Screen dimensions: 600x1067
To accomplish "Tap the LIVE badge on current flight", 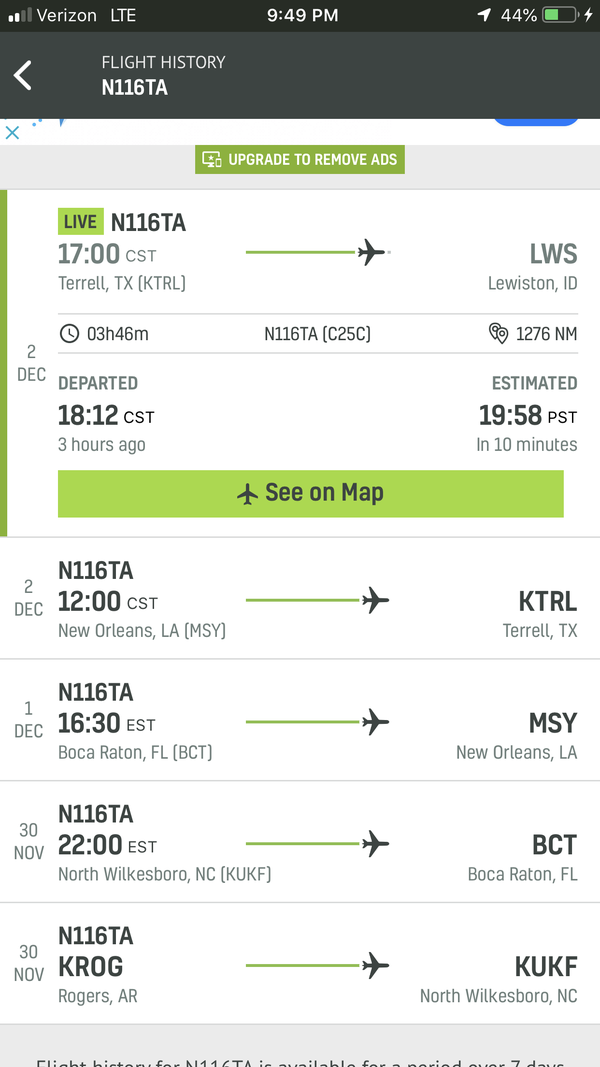I will pos(80,222).
